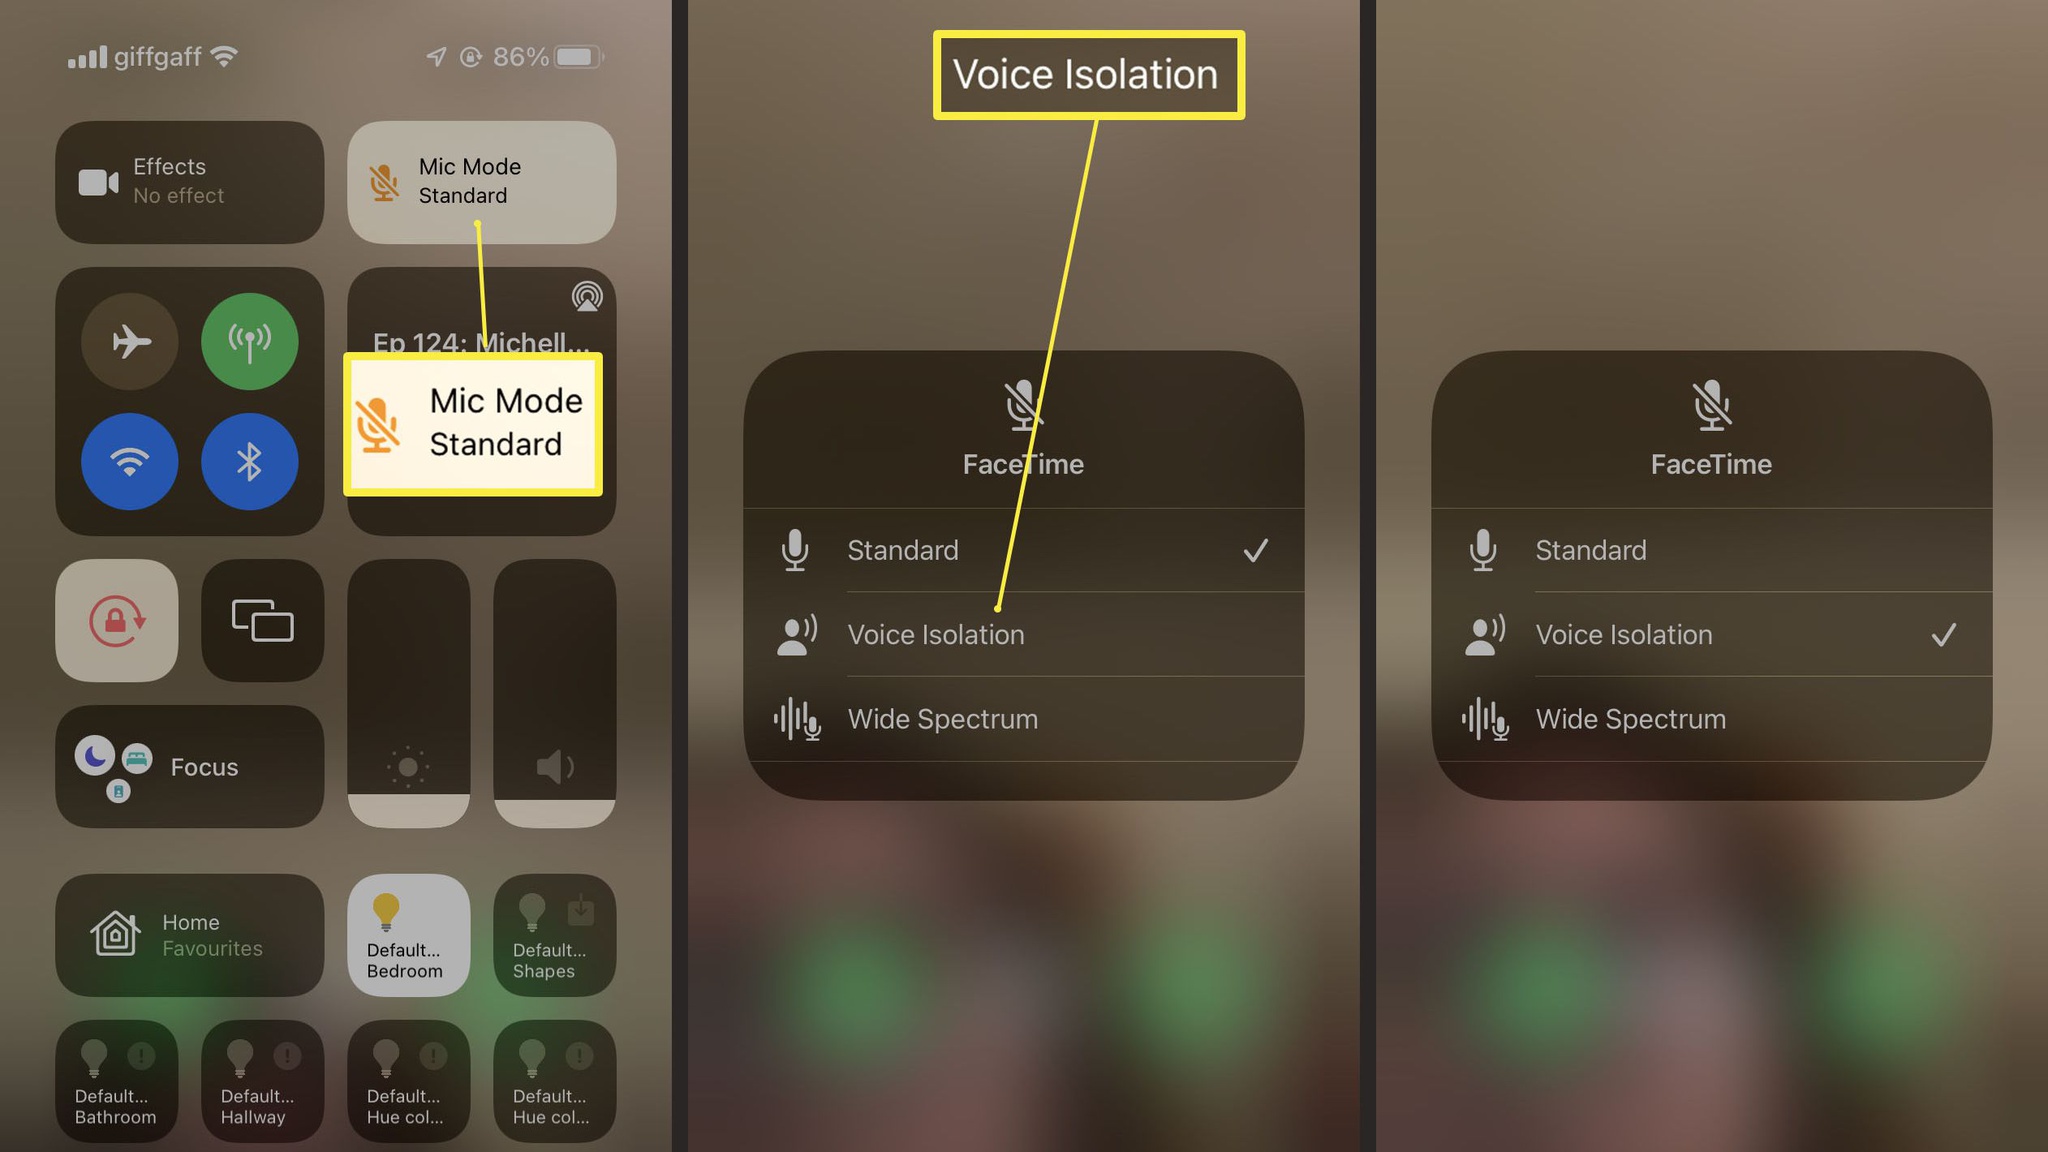2048x1152 pixels.
Task: Open Mic Mode Standard control
Action: coord(482,180)
